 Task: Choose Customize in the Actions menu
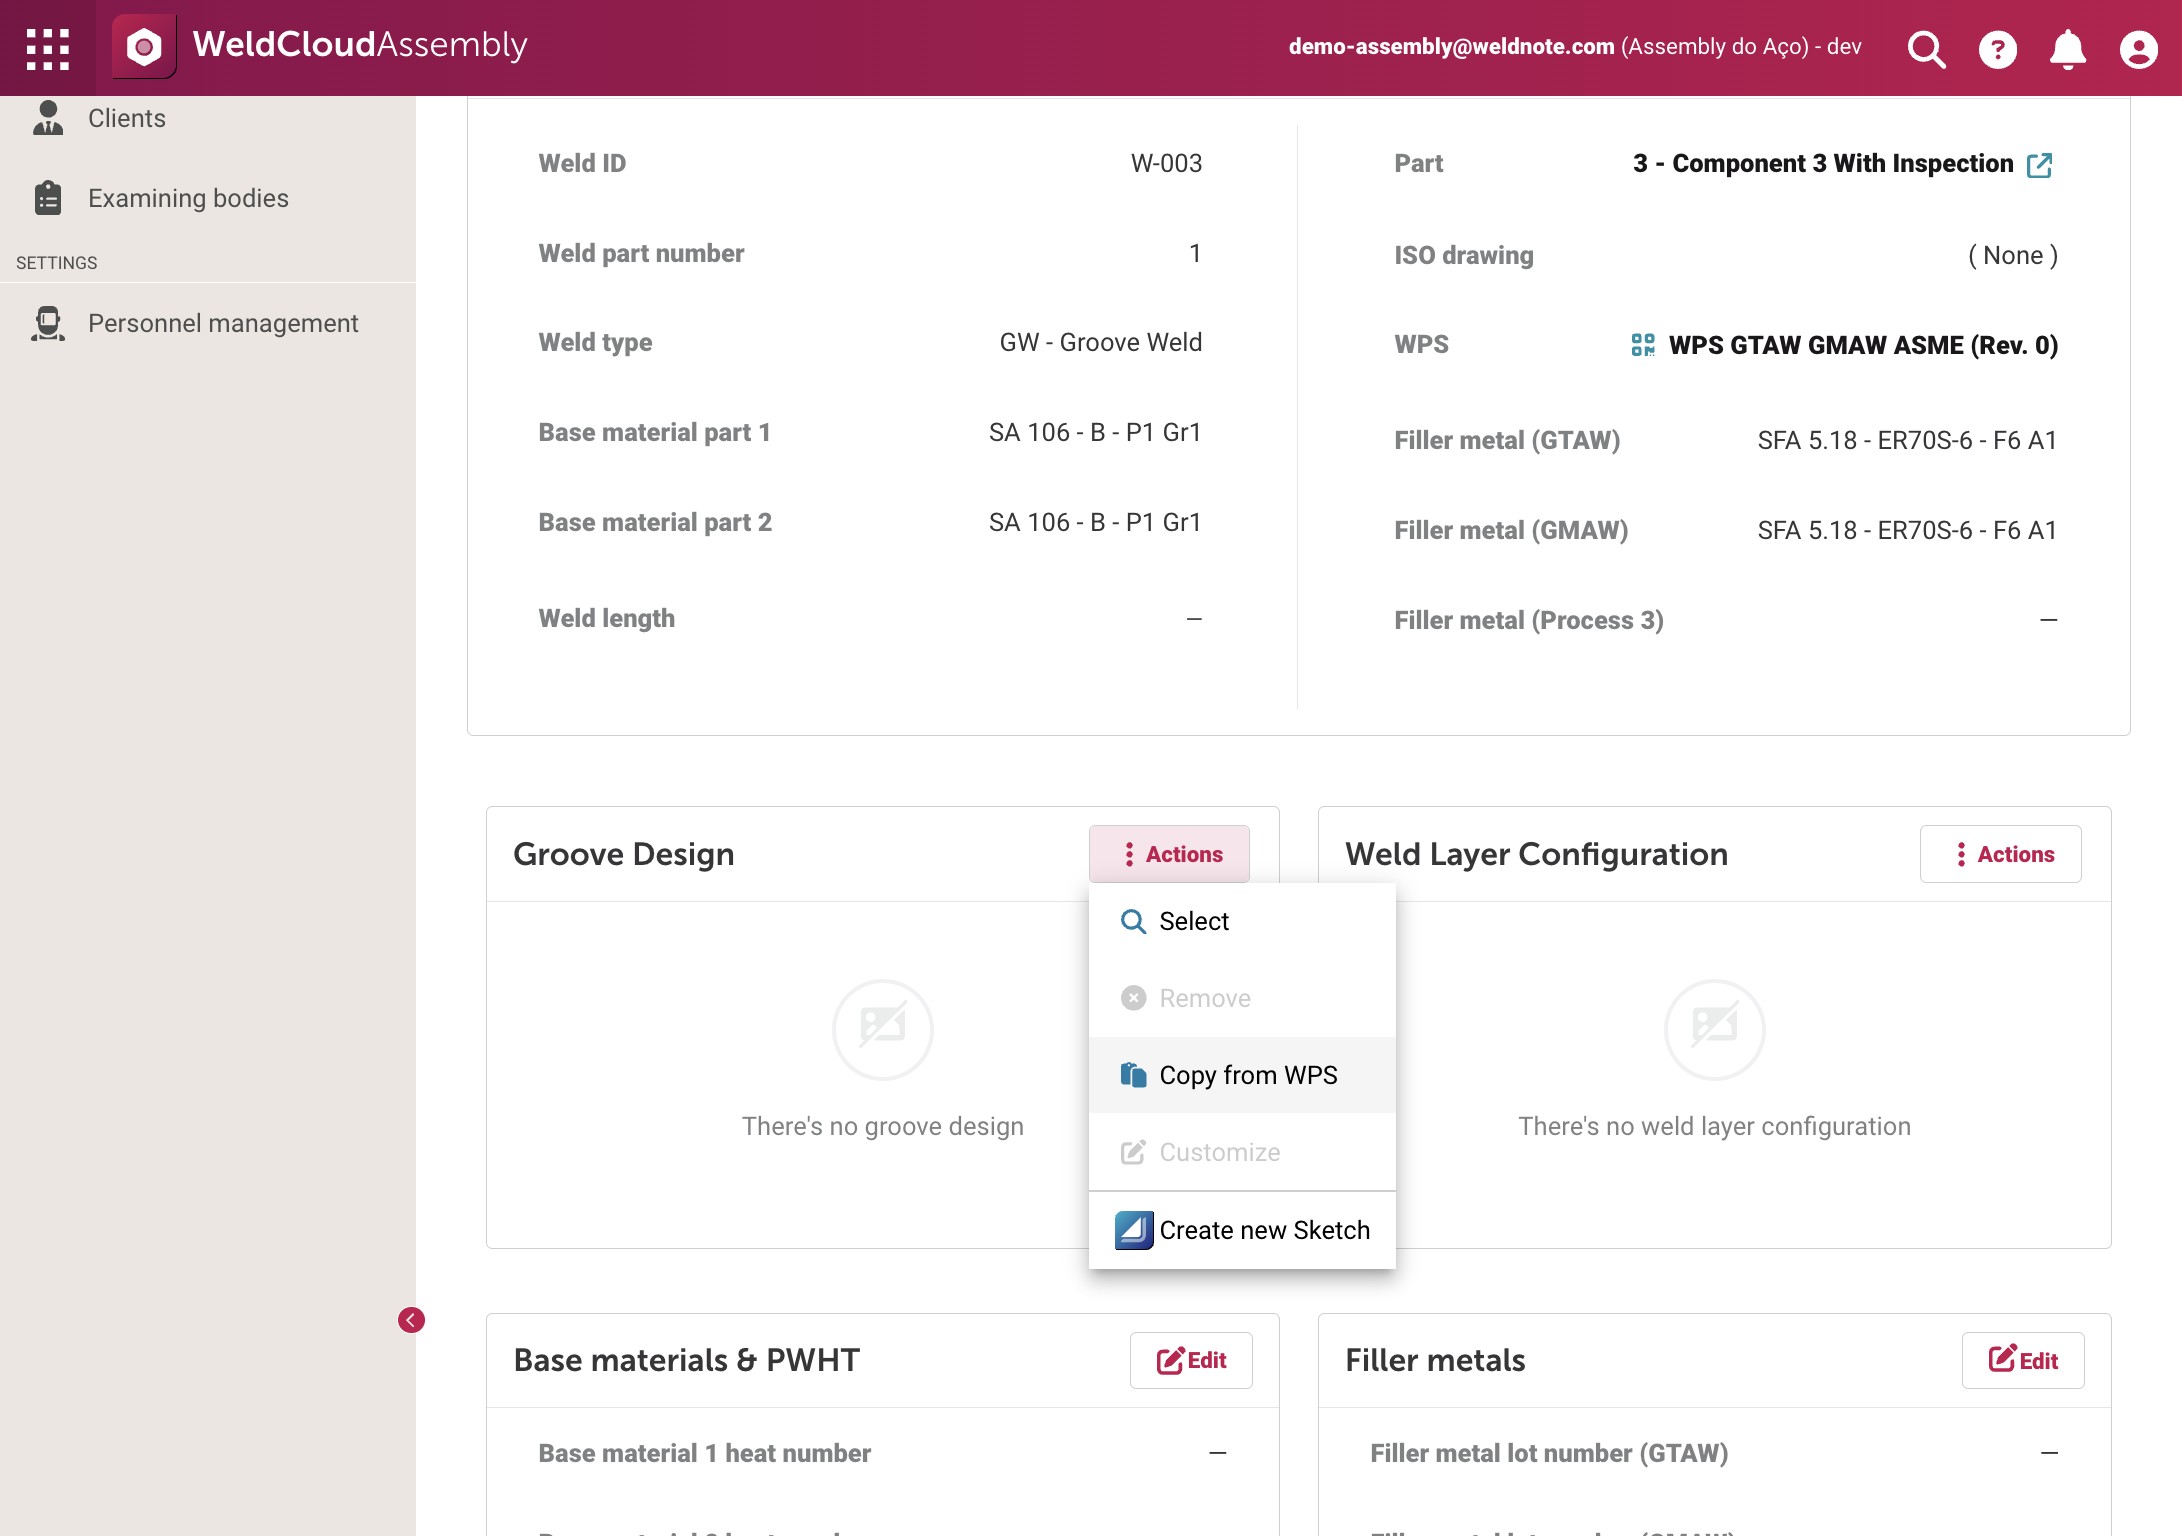point(1242,1152)
